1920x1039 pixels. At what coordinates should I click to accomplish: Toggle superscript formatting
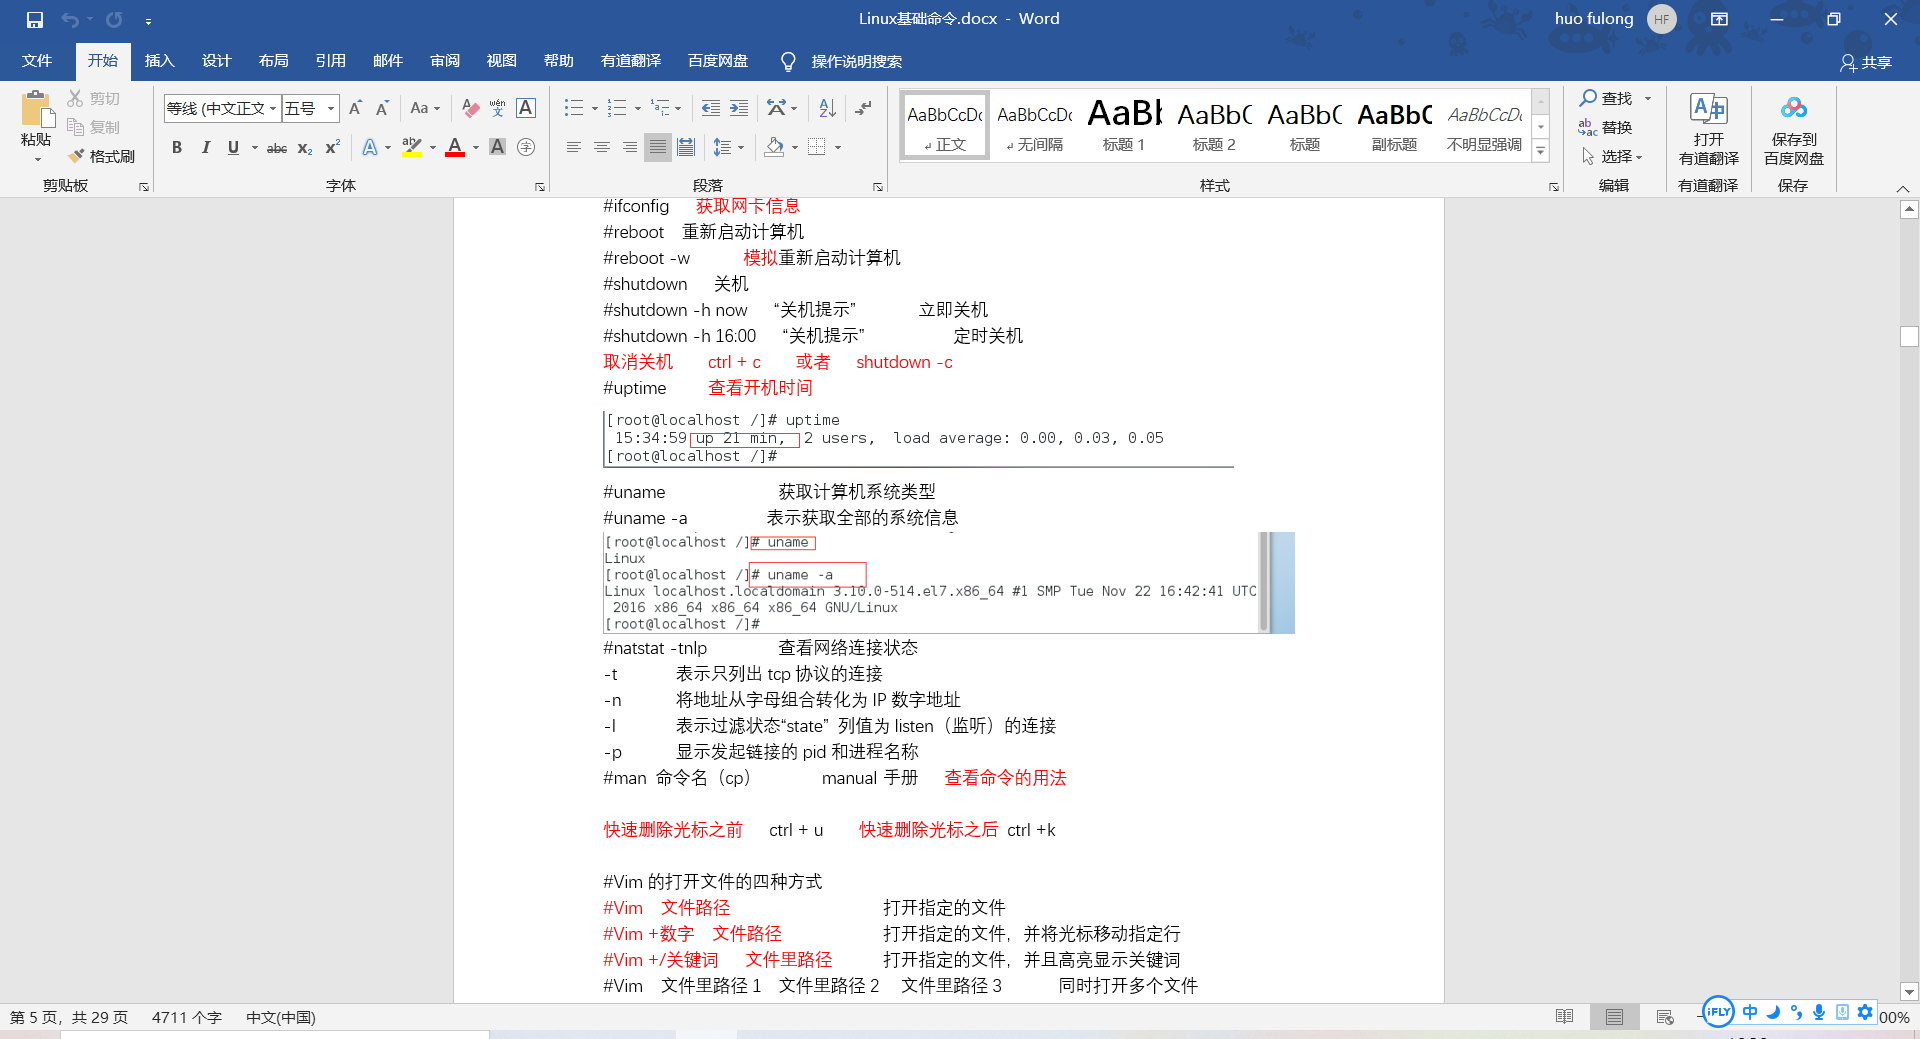(333, 147)
